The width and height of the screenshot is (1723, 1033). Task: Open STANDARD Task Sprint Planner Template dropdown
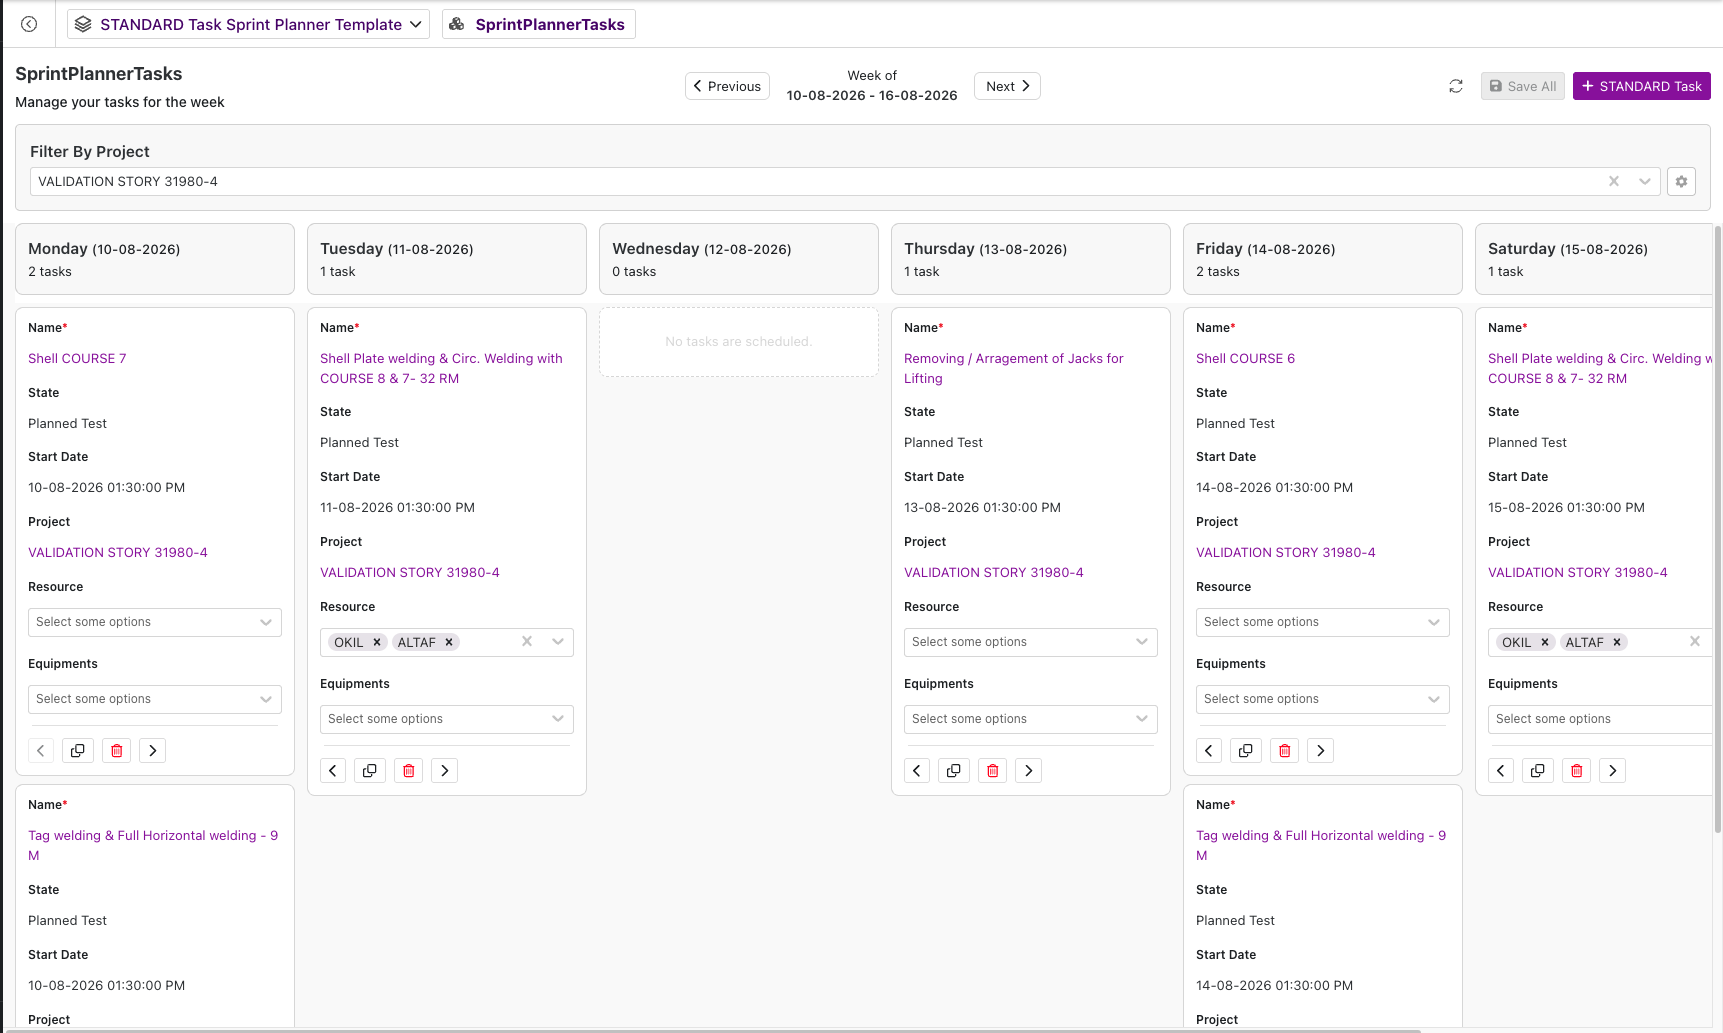pyautogui.click(x=248, y=24)
